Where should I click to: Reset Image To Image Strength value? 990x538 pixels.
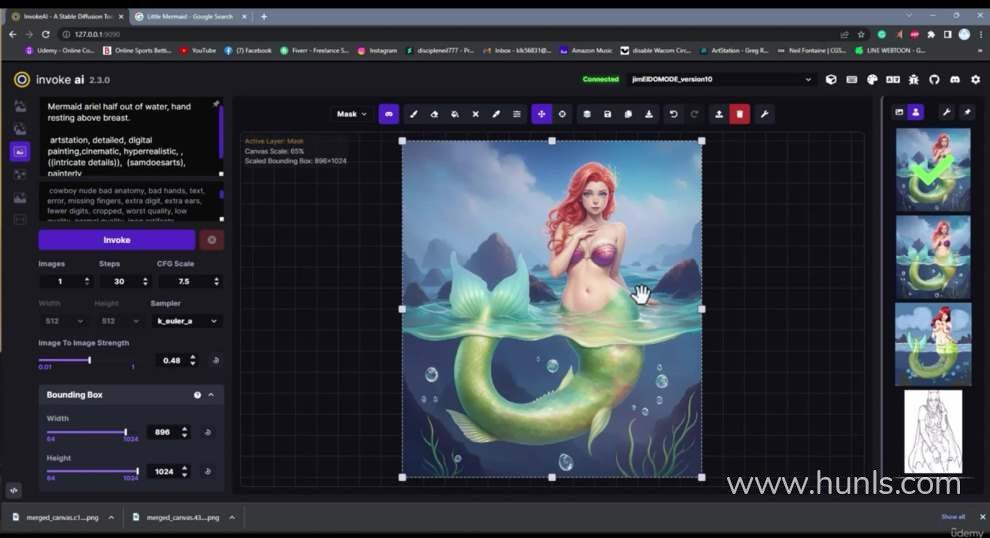216,361
